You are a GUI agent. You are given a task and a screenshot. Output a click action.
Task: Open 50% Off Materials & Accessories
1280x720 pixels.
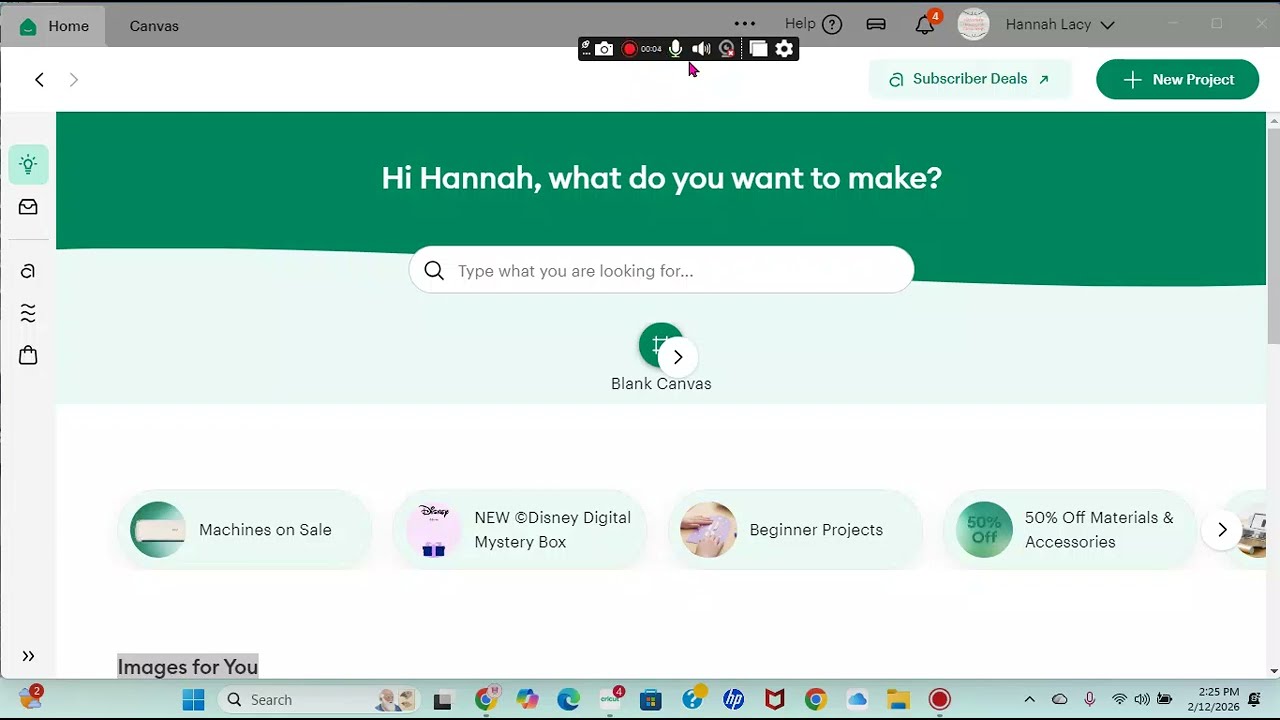click(x=1070, y=530)
